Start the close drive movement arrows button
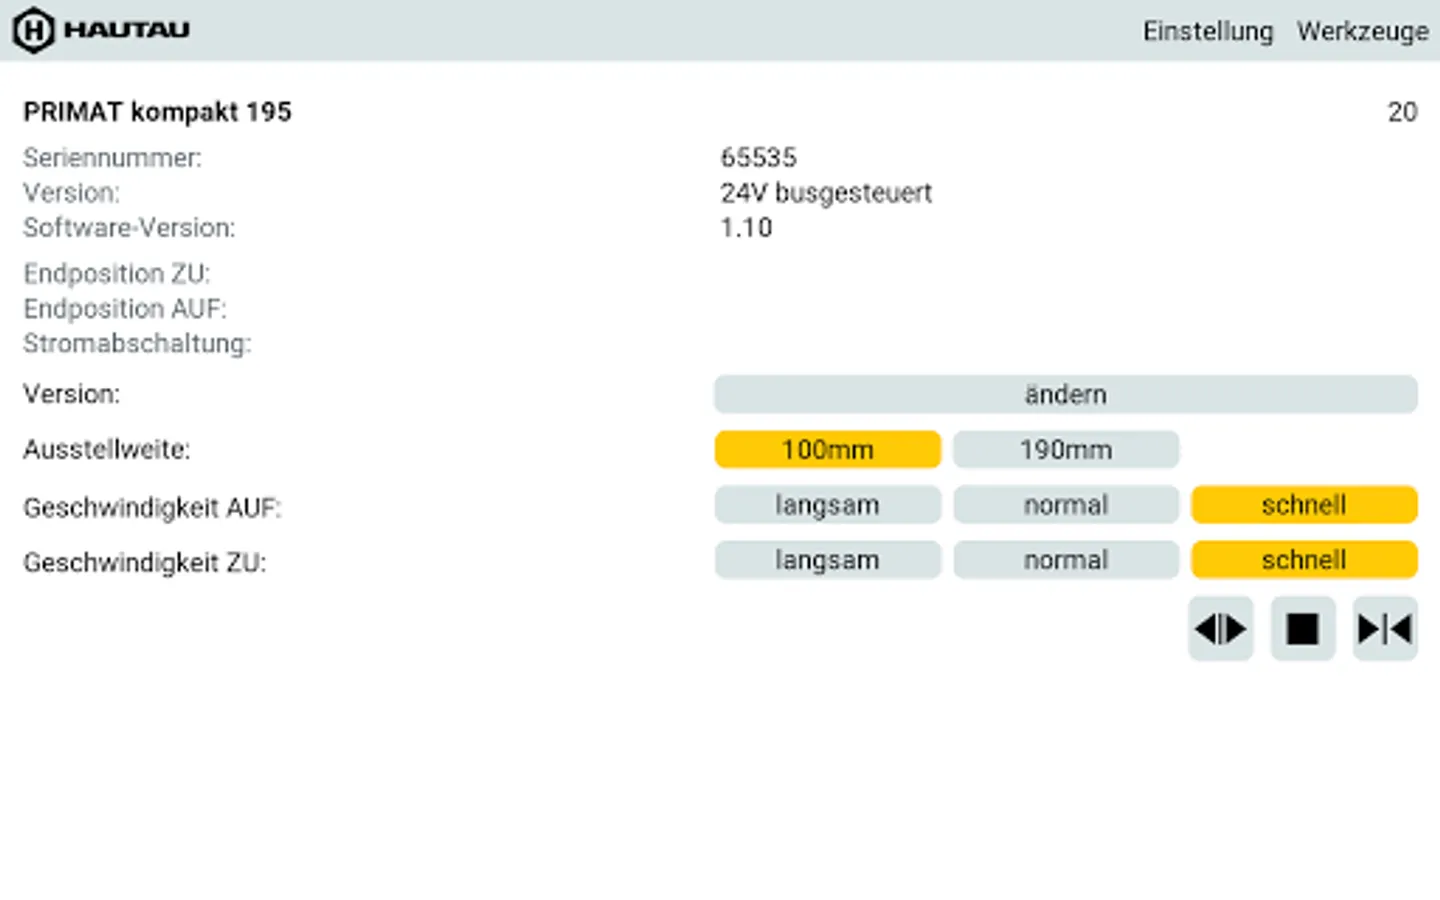Screen dimensions: 1440x900 (x=1385, y=629)
